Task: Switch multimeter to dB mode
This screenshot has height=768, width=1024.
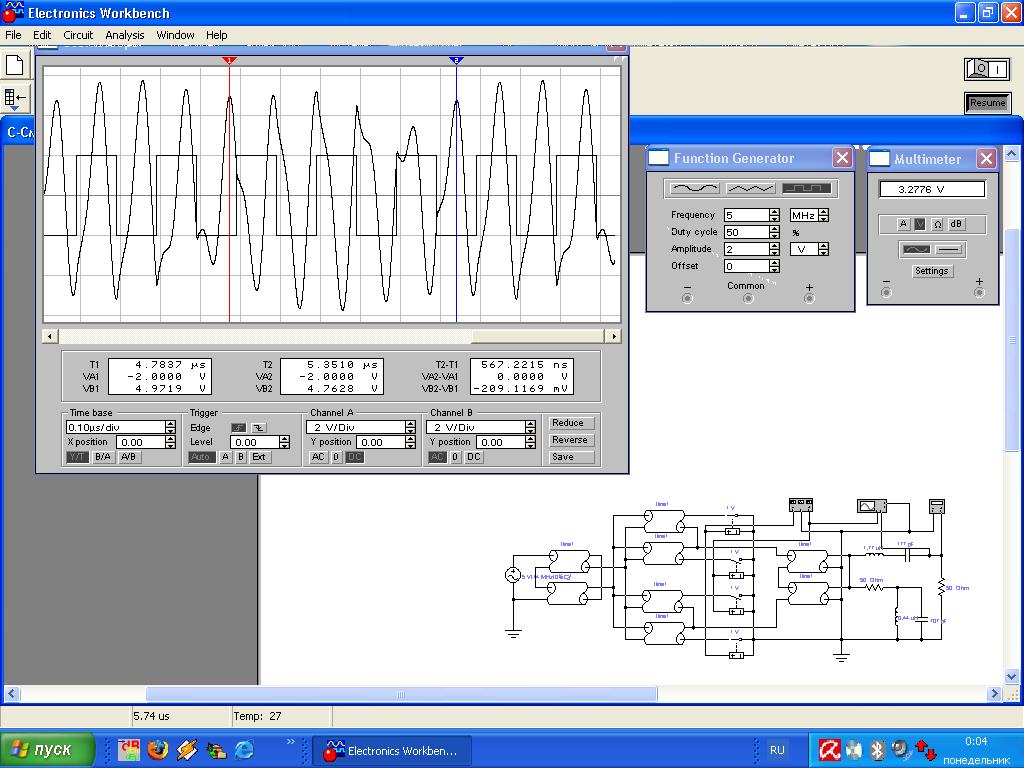Action: [956, 224]
